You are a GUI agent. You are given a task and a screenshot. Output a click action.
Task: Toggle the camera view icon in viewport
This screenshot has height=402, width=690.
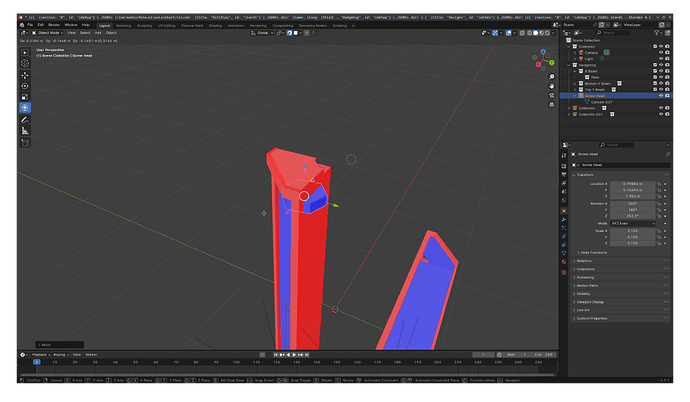(x=551, y=95)
